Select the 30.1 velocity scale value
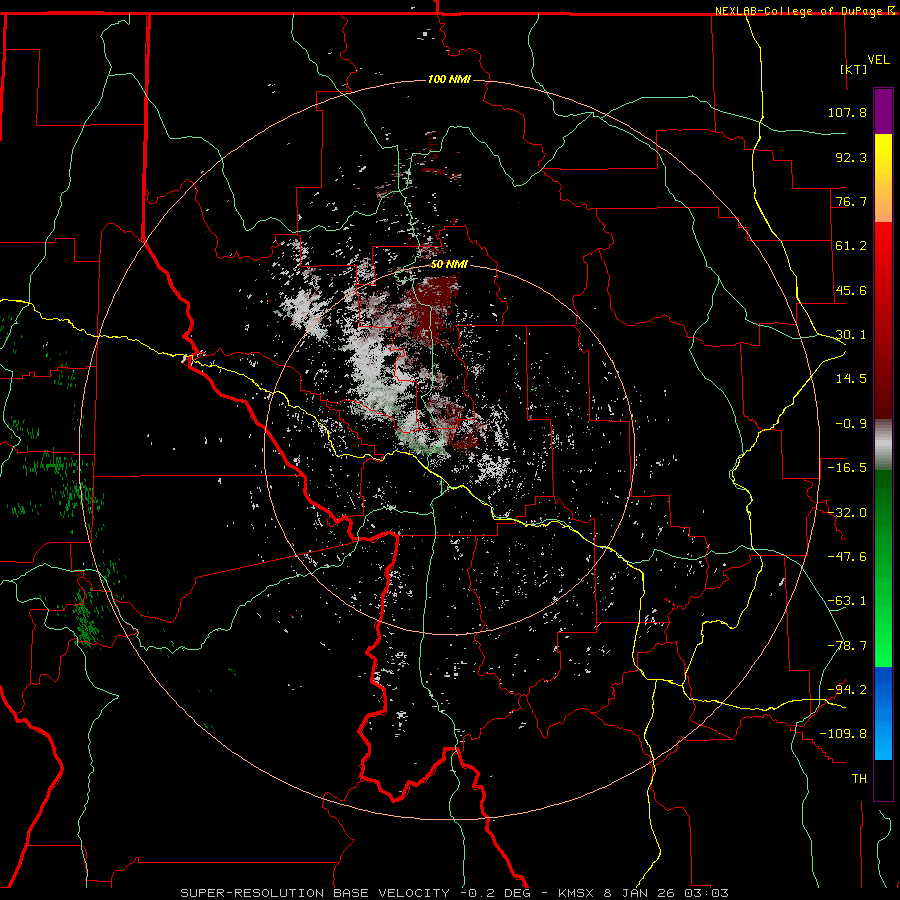This screenshot has width=900, height=900. click(851, 335)
